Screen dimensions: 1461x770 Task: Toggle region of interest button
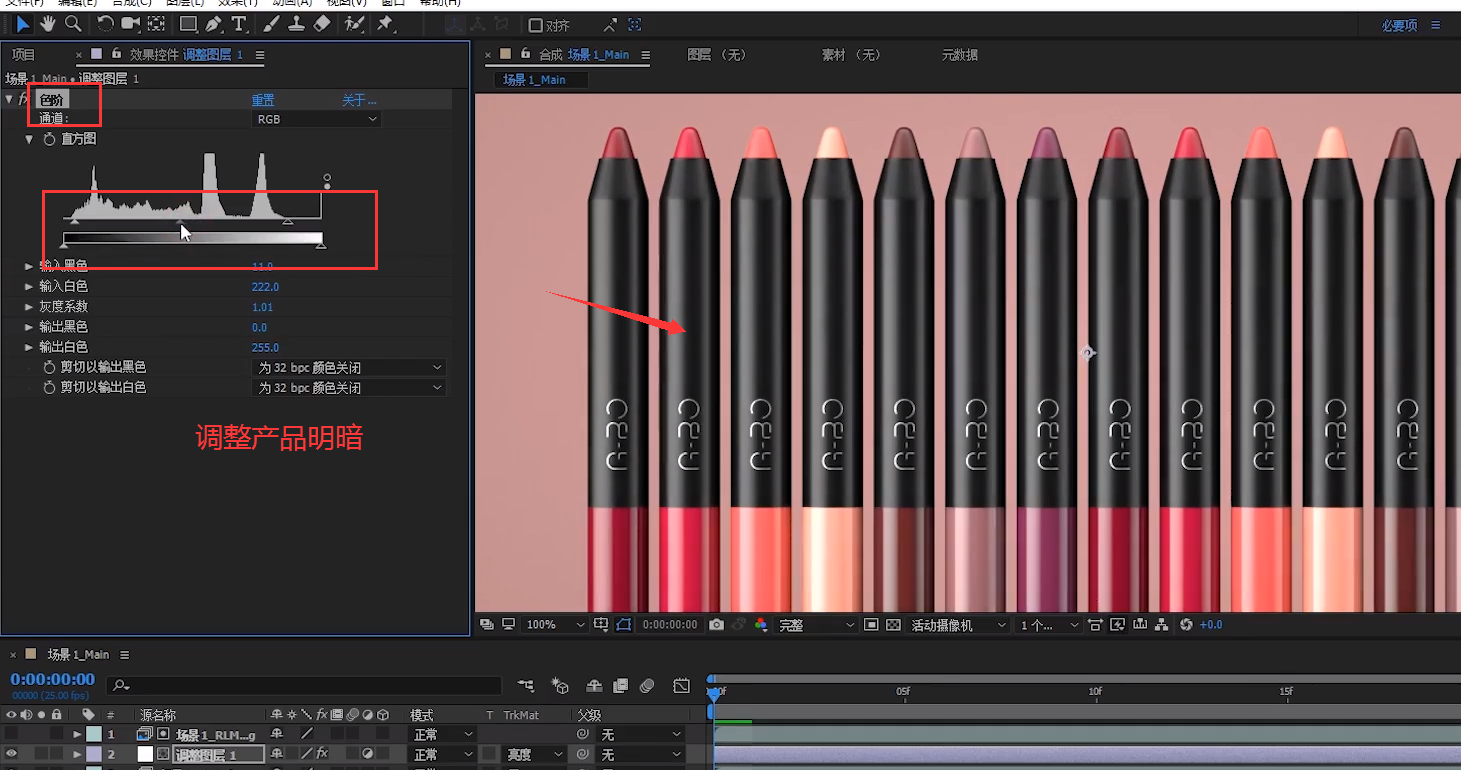pyautogui.click(x=871, y=624)
